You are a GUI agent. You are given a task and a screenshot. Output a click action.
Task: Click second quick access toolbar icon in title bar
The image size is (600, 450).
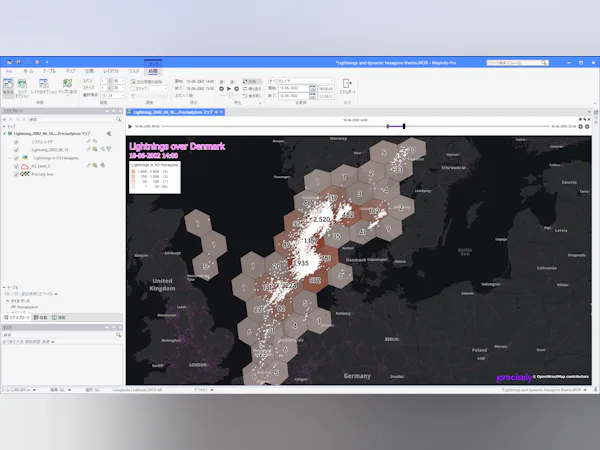coord(18,62)
